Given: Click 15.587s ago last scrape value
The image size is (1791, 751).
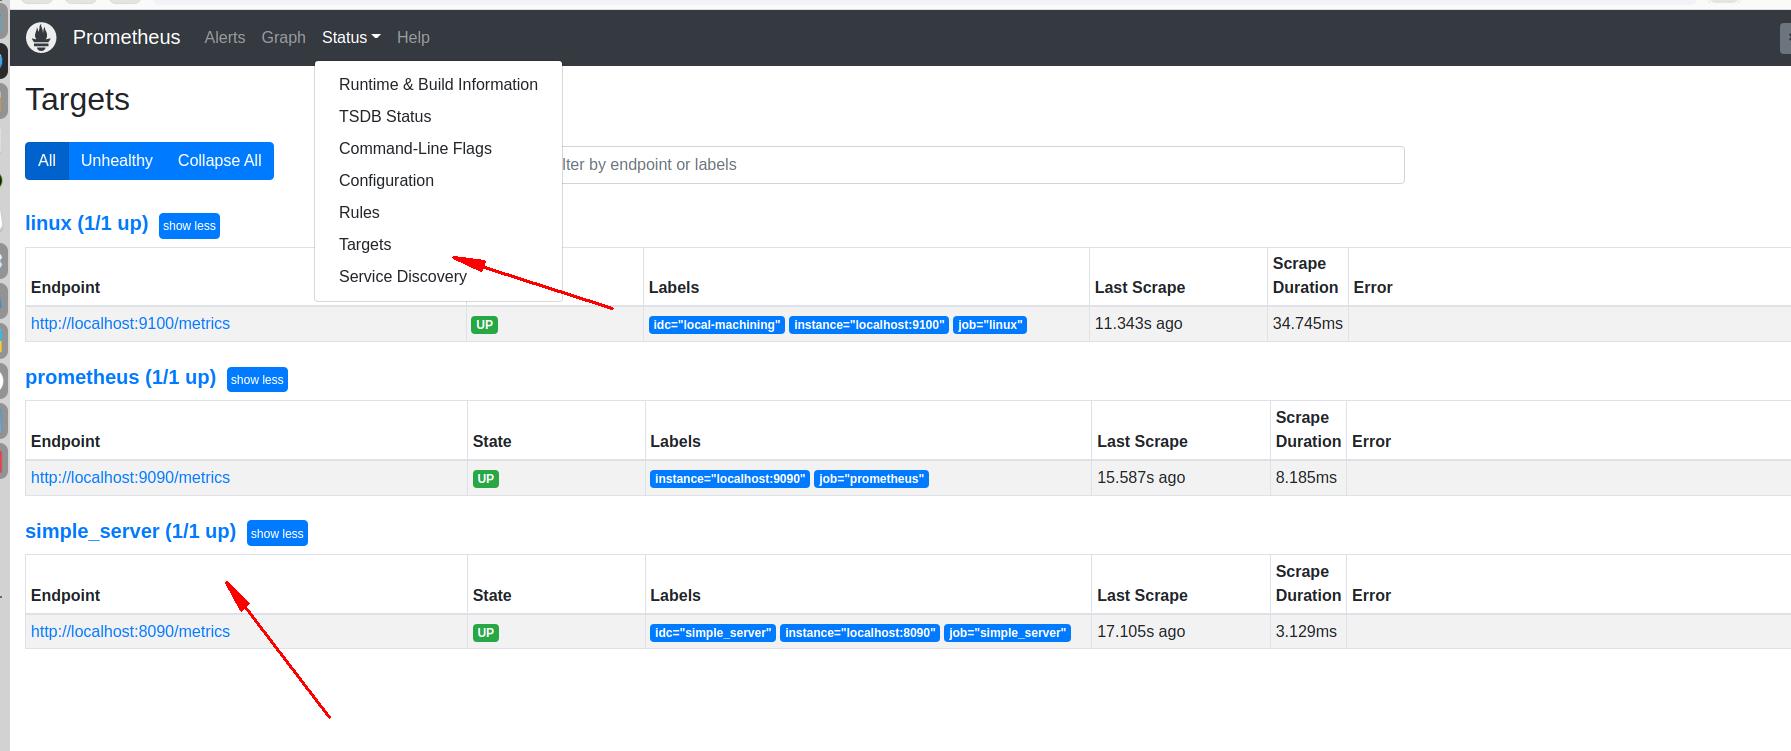Looking at the screenshot, I should 1141,478.
